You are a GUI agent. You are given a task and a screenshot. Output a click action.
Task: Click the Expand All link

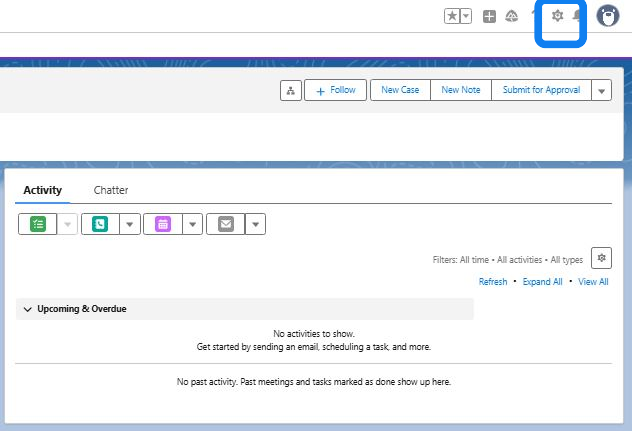tap(542, 282)
